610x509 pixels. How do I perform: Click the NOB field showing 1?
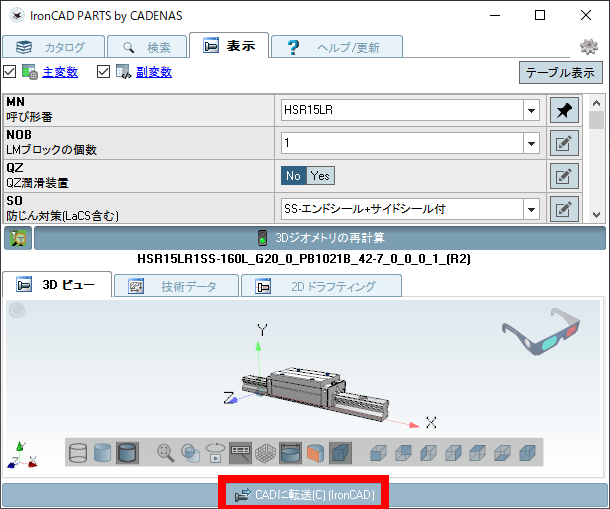click(402, 143)
